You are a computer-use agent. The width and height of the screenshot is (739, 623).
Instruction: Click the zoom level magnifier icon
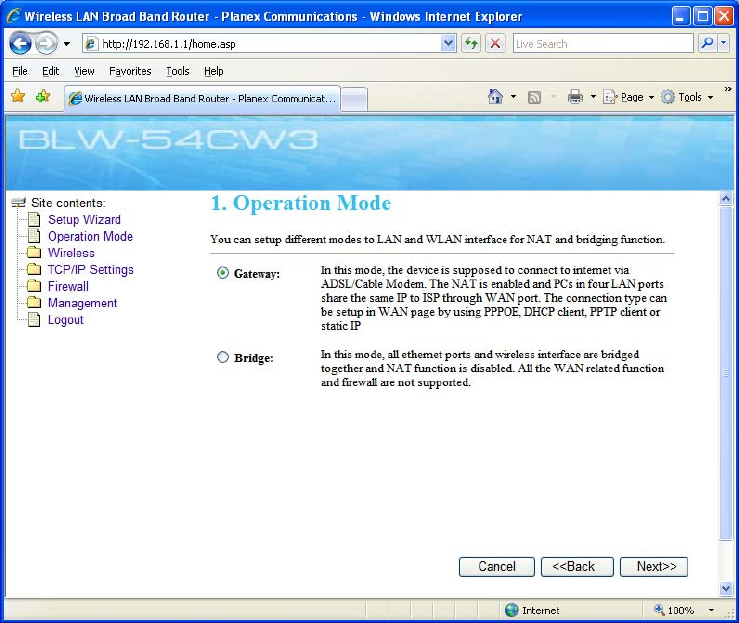click(659, 609)
